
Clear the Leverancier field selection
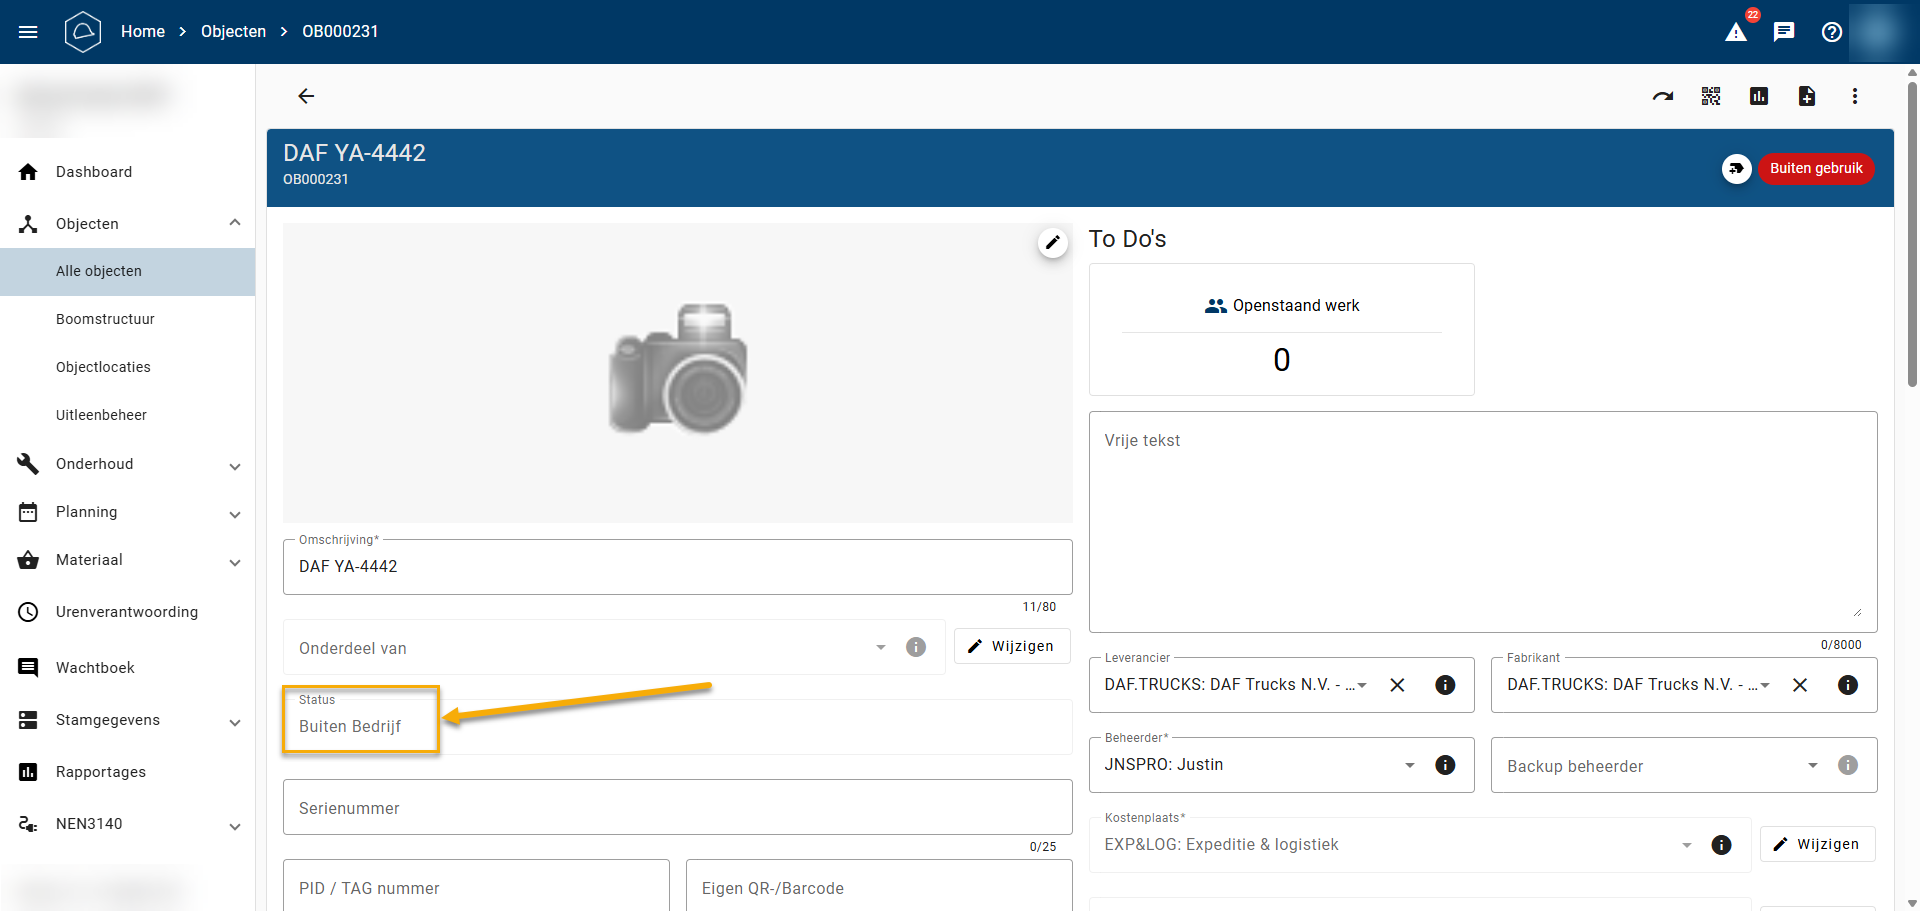(x=1398, y=685)
